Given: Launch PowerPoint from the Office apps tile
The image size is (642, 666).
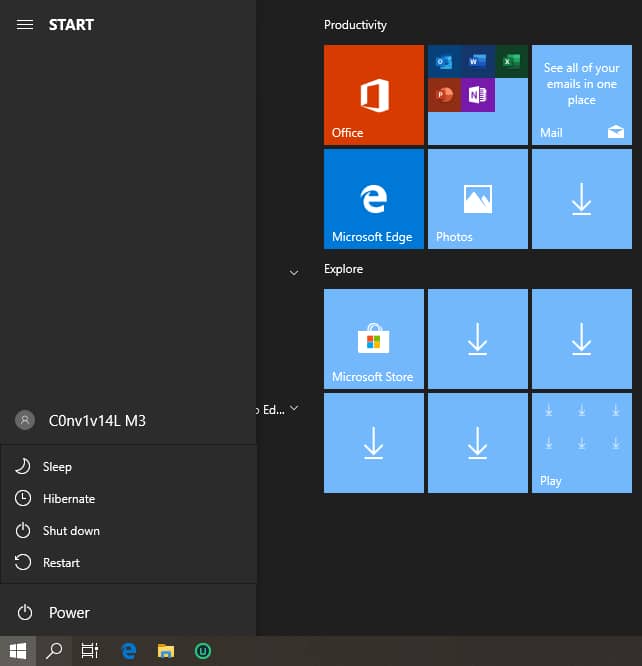Looking at the screenshot, I should pos(444,95).
